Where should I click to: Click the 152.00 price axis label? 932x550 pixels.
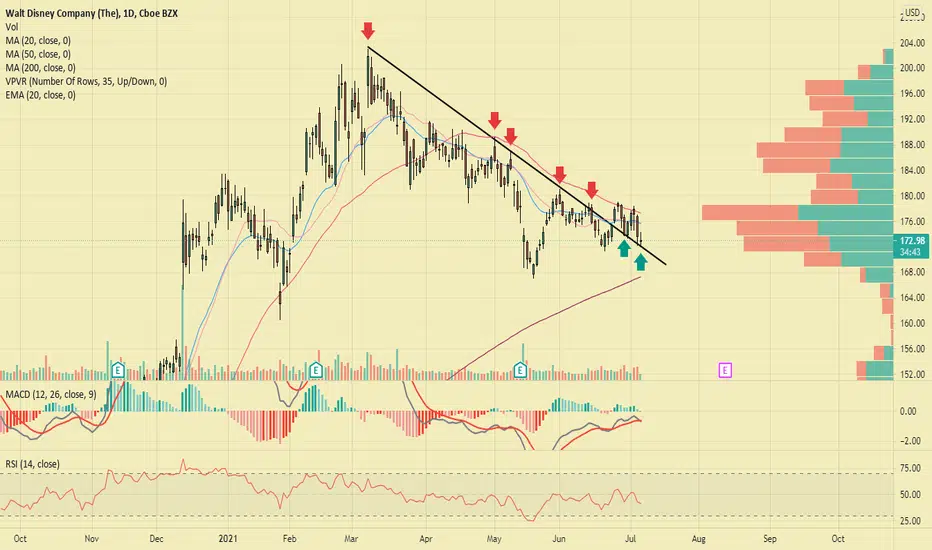pyautogui.click(x=912, y=375)
